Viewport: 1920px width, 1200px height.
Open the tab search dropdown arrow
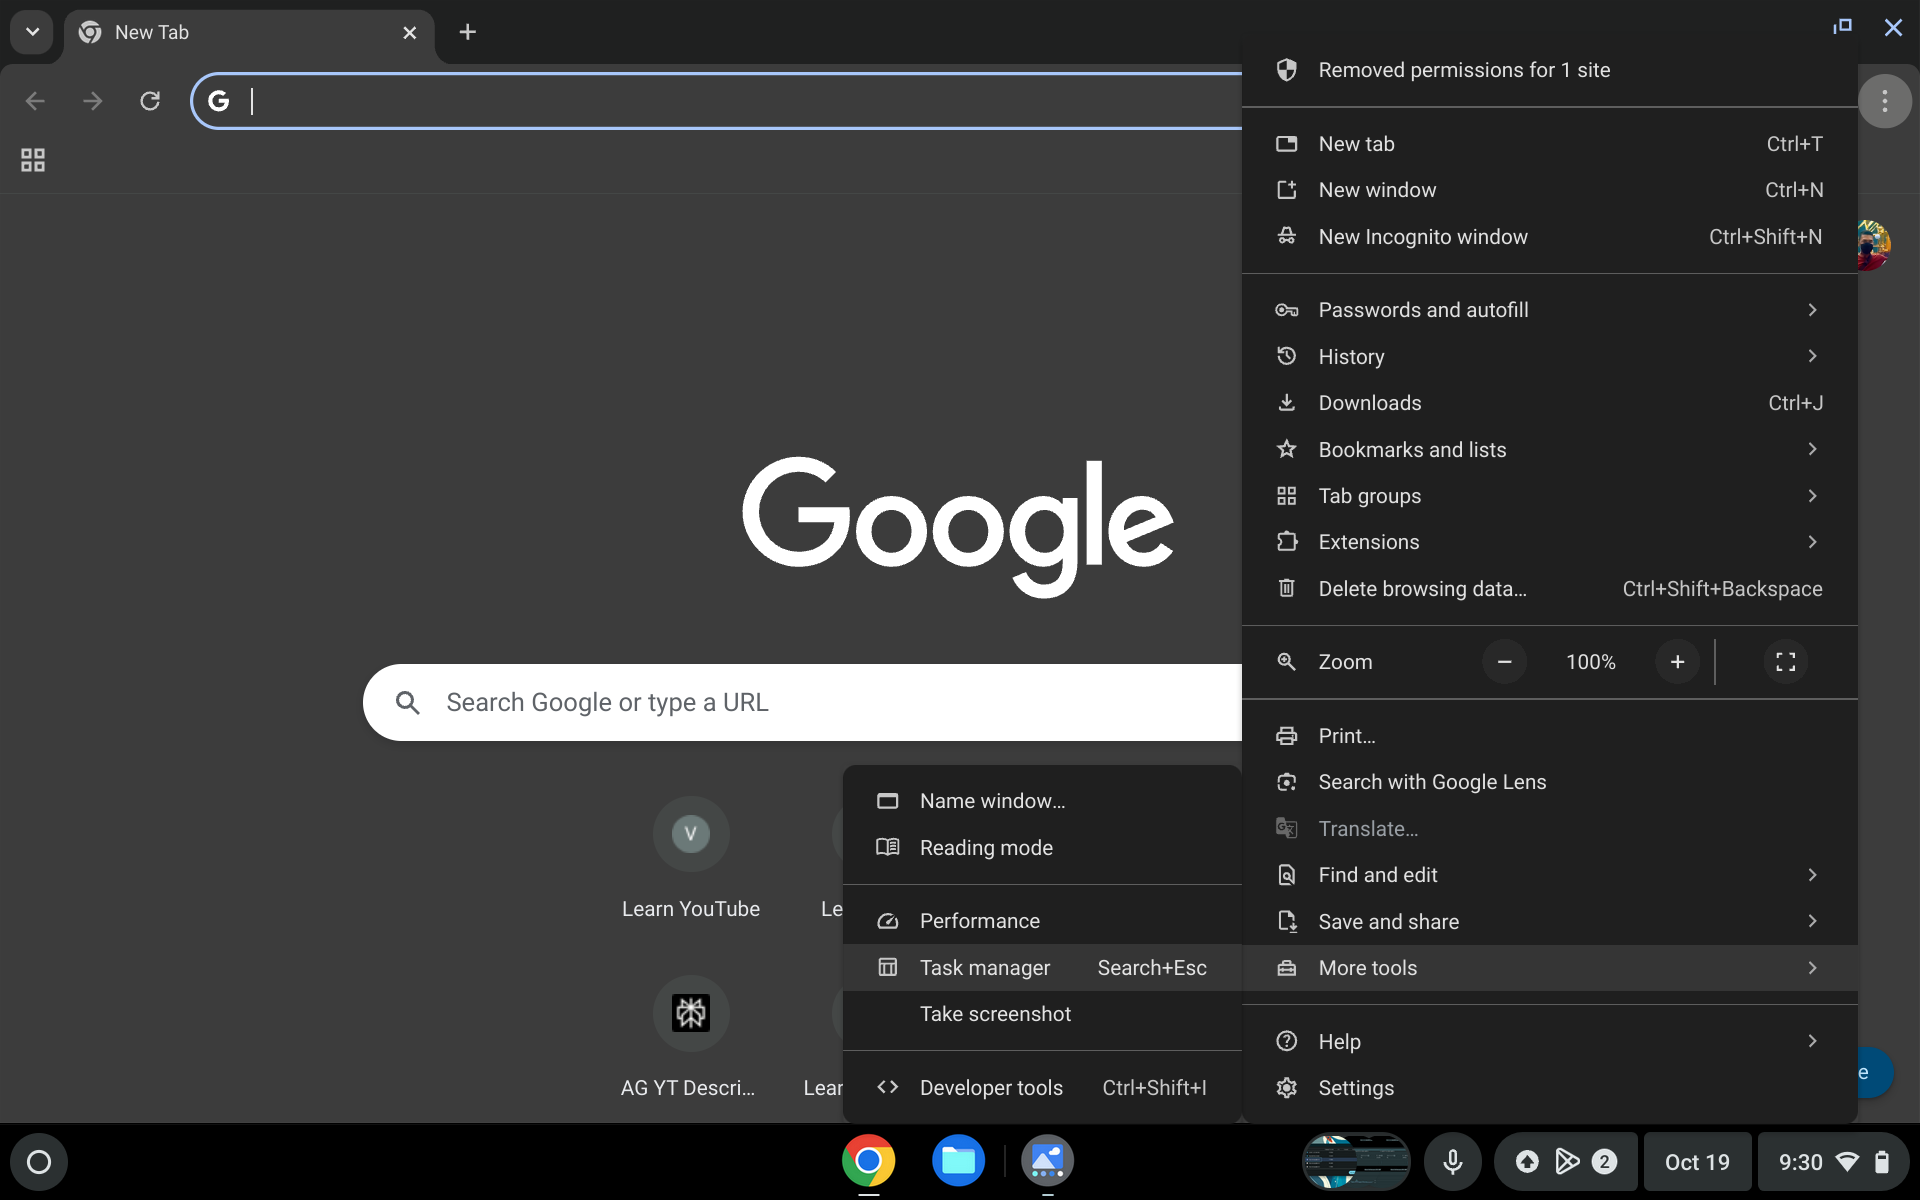[x=32, y=32]
